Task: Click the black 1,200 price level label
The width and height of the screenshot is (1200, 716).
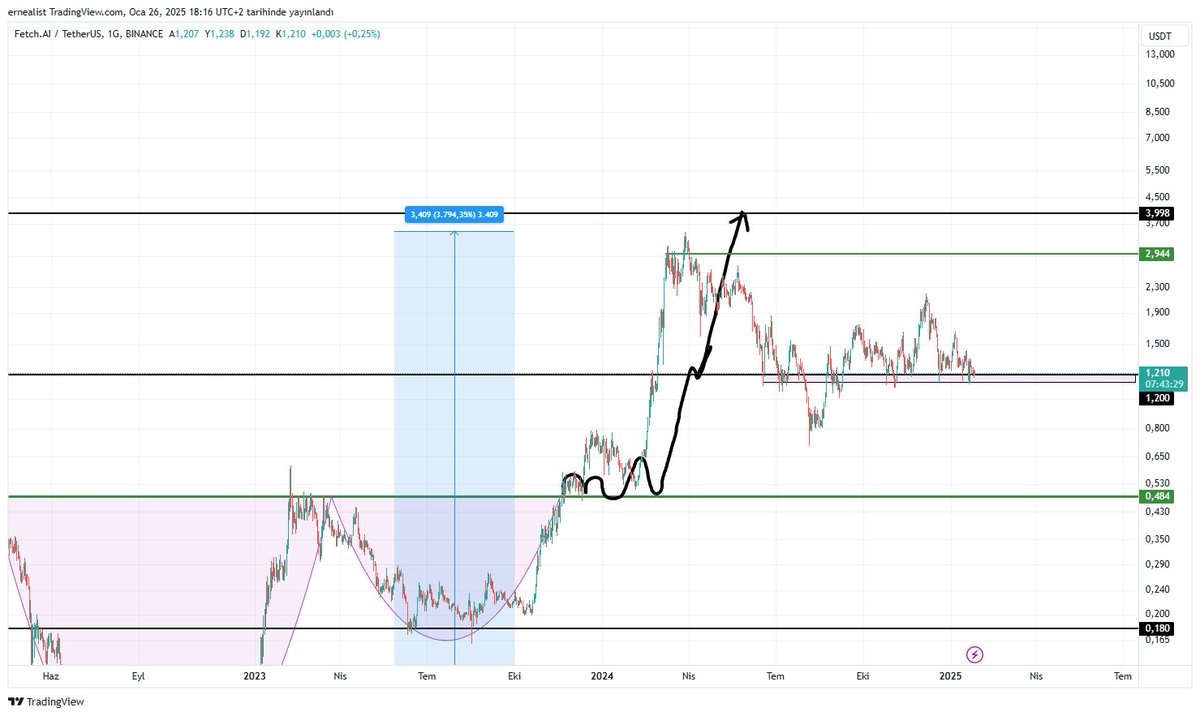Action: click(1156, 398)
